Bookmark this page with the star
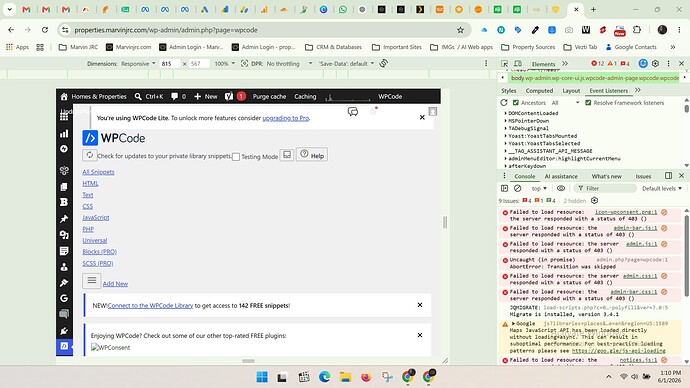Viewport: 690px width, 388px height. [x=460, y=30]
